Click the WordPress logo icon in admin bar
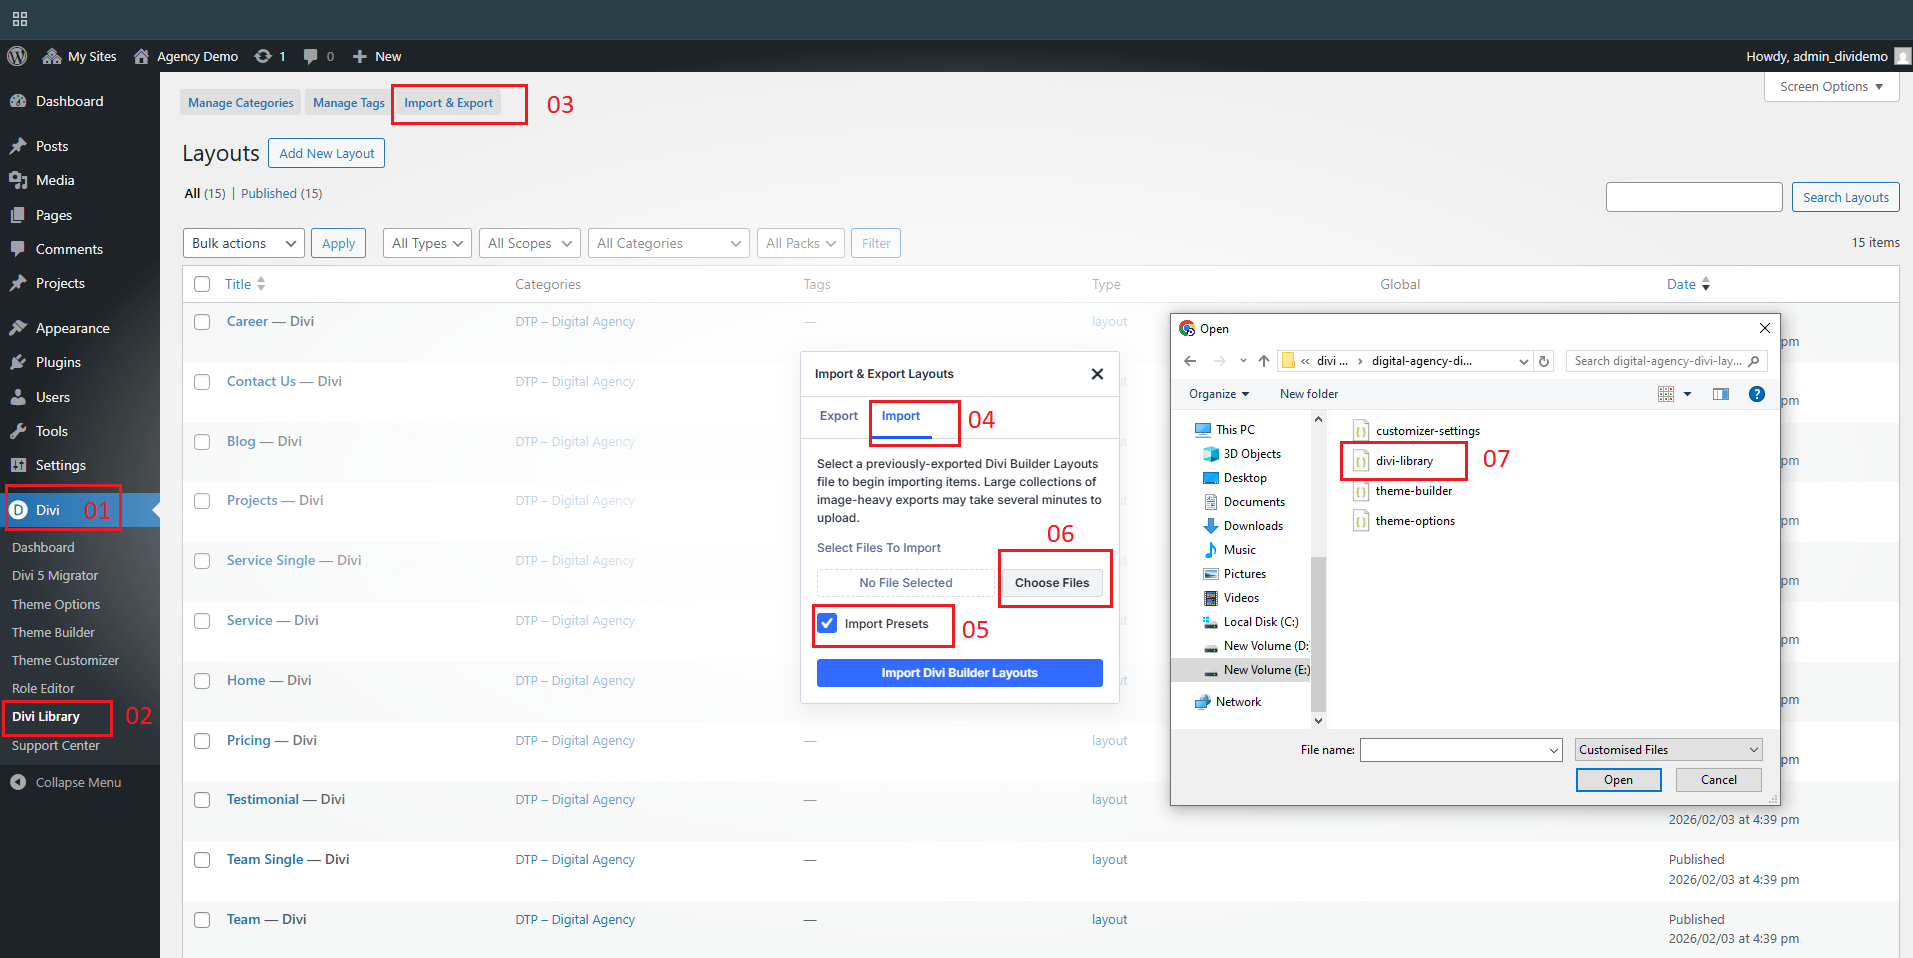 pyautogui.click(x=17, y=56)
